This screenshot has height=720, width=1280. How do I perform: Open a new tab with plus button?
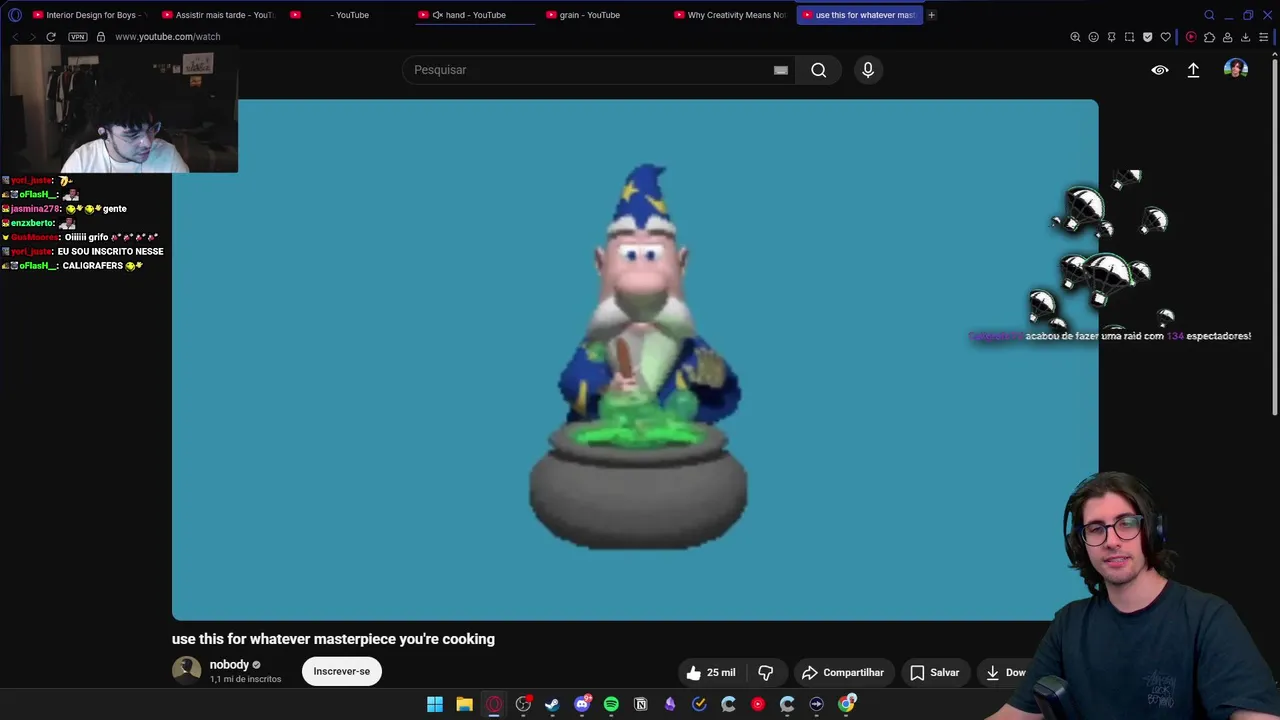[x=931, y=15]
